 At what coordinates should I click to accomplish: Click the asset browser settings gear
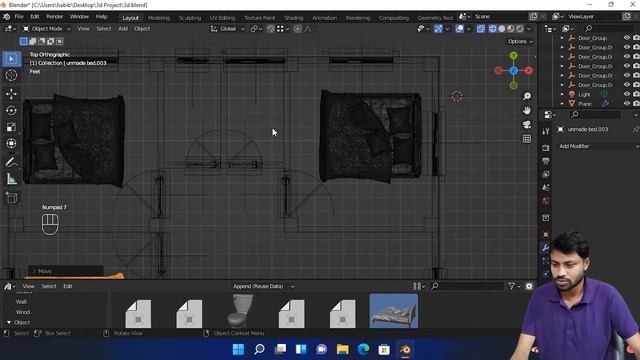pyautogui.click(x=529, y=287)
